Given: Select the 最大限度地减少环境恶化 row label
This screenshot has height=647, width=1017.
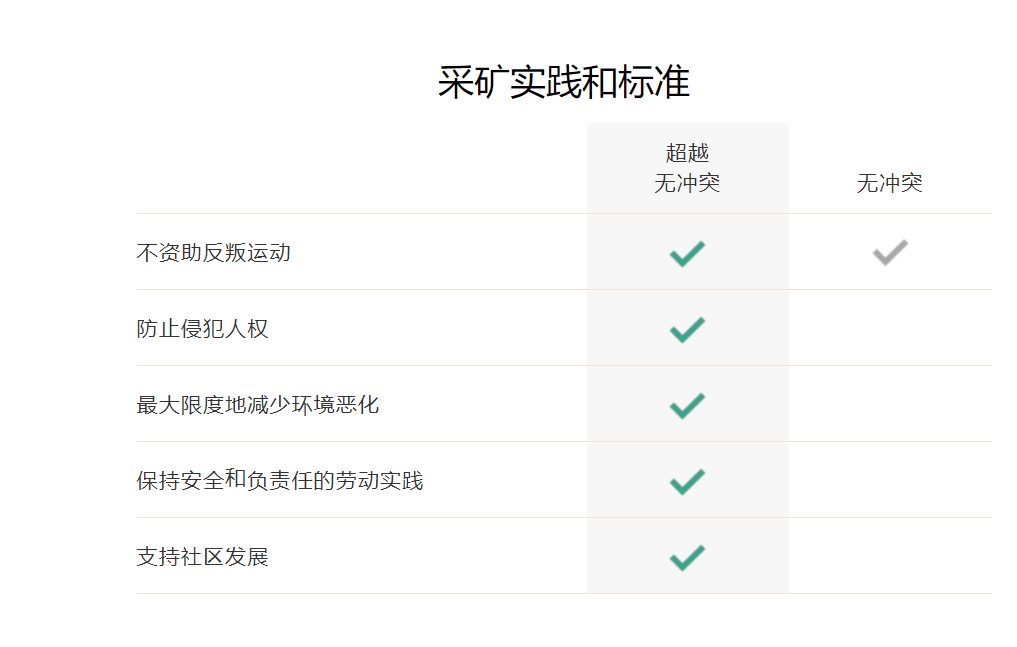Looking at the screenshot, I should click(x=258, y=405).
